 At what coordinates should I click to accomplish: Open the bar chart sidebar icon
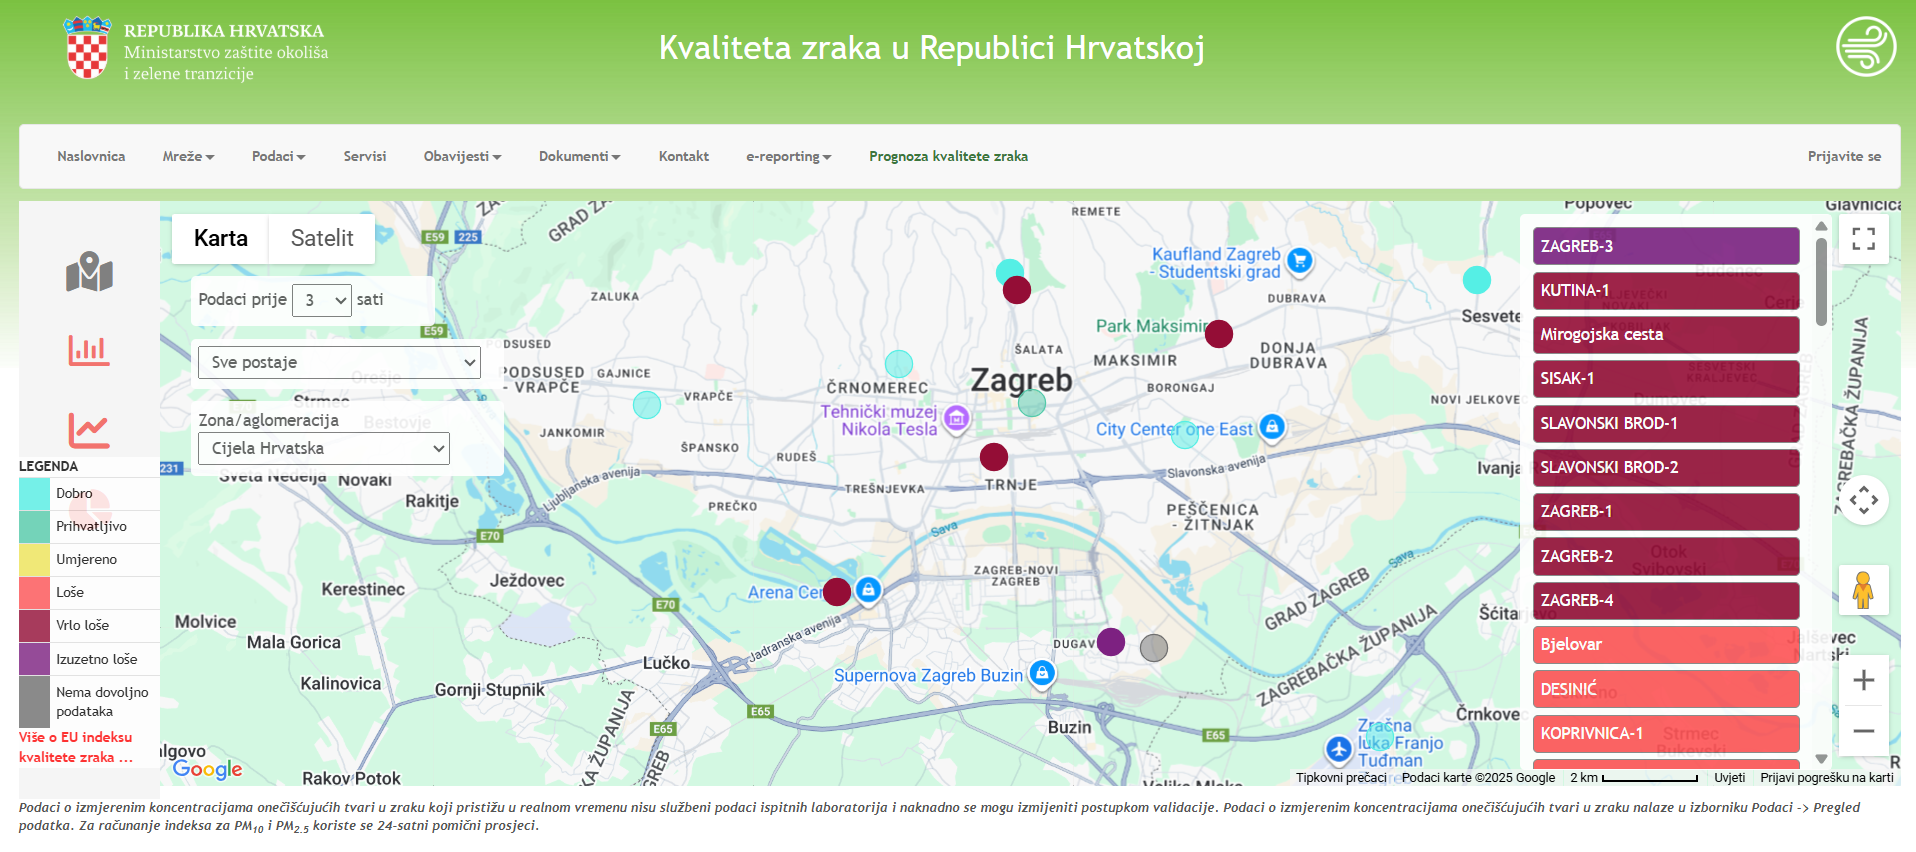89,350
